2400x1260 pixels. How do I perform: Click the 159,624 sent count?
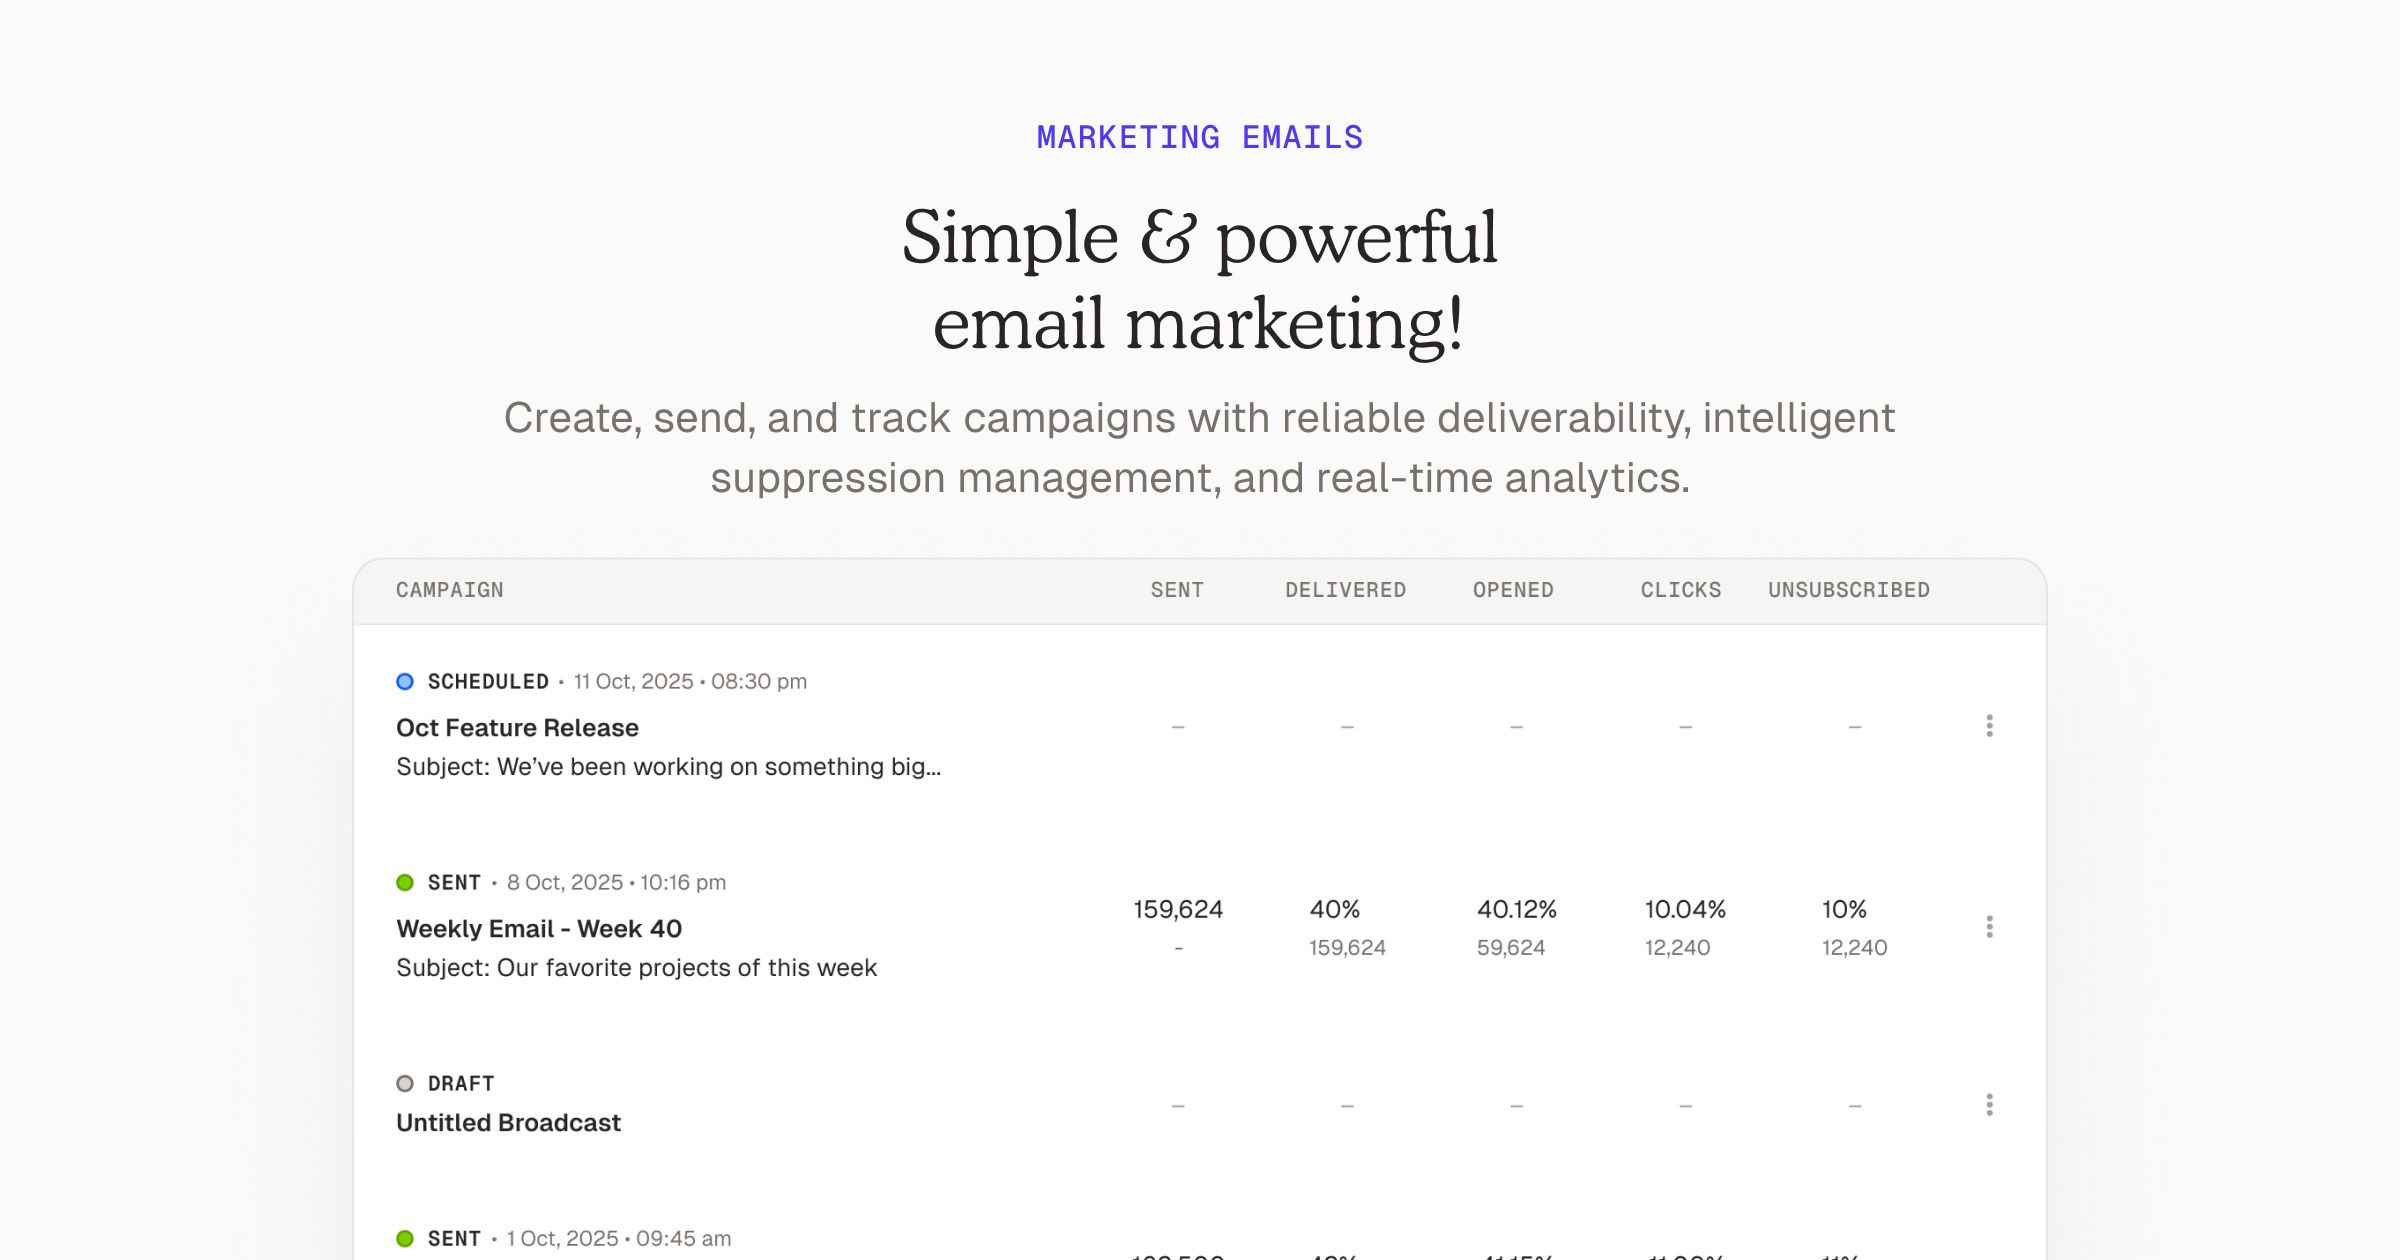pos(1178,910)
